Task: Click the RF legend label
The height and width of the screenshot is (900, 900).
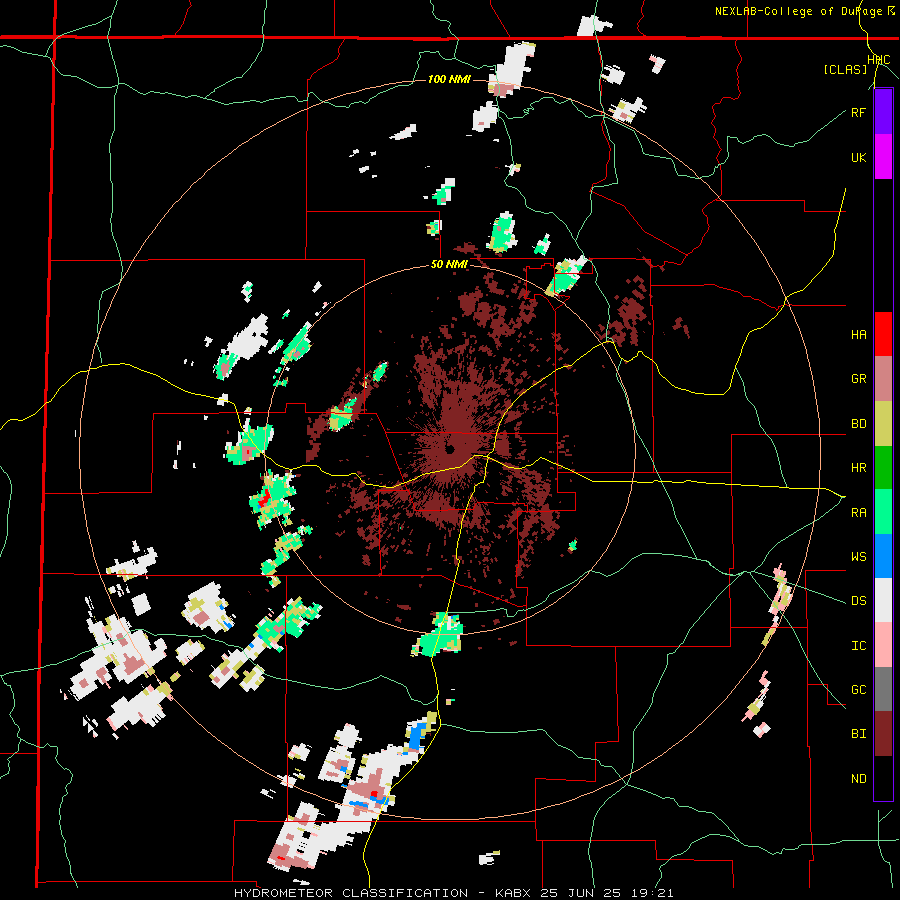Action: (x=858, y=112)
